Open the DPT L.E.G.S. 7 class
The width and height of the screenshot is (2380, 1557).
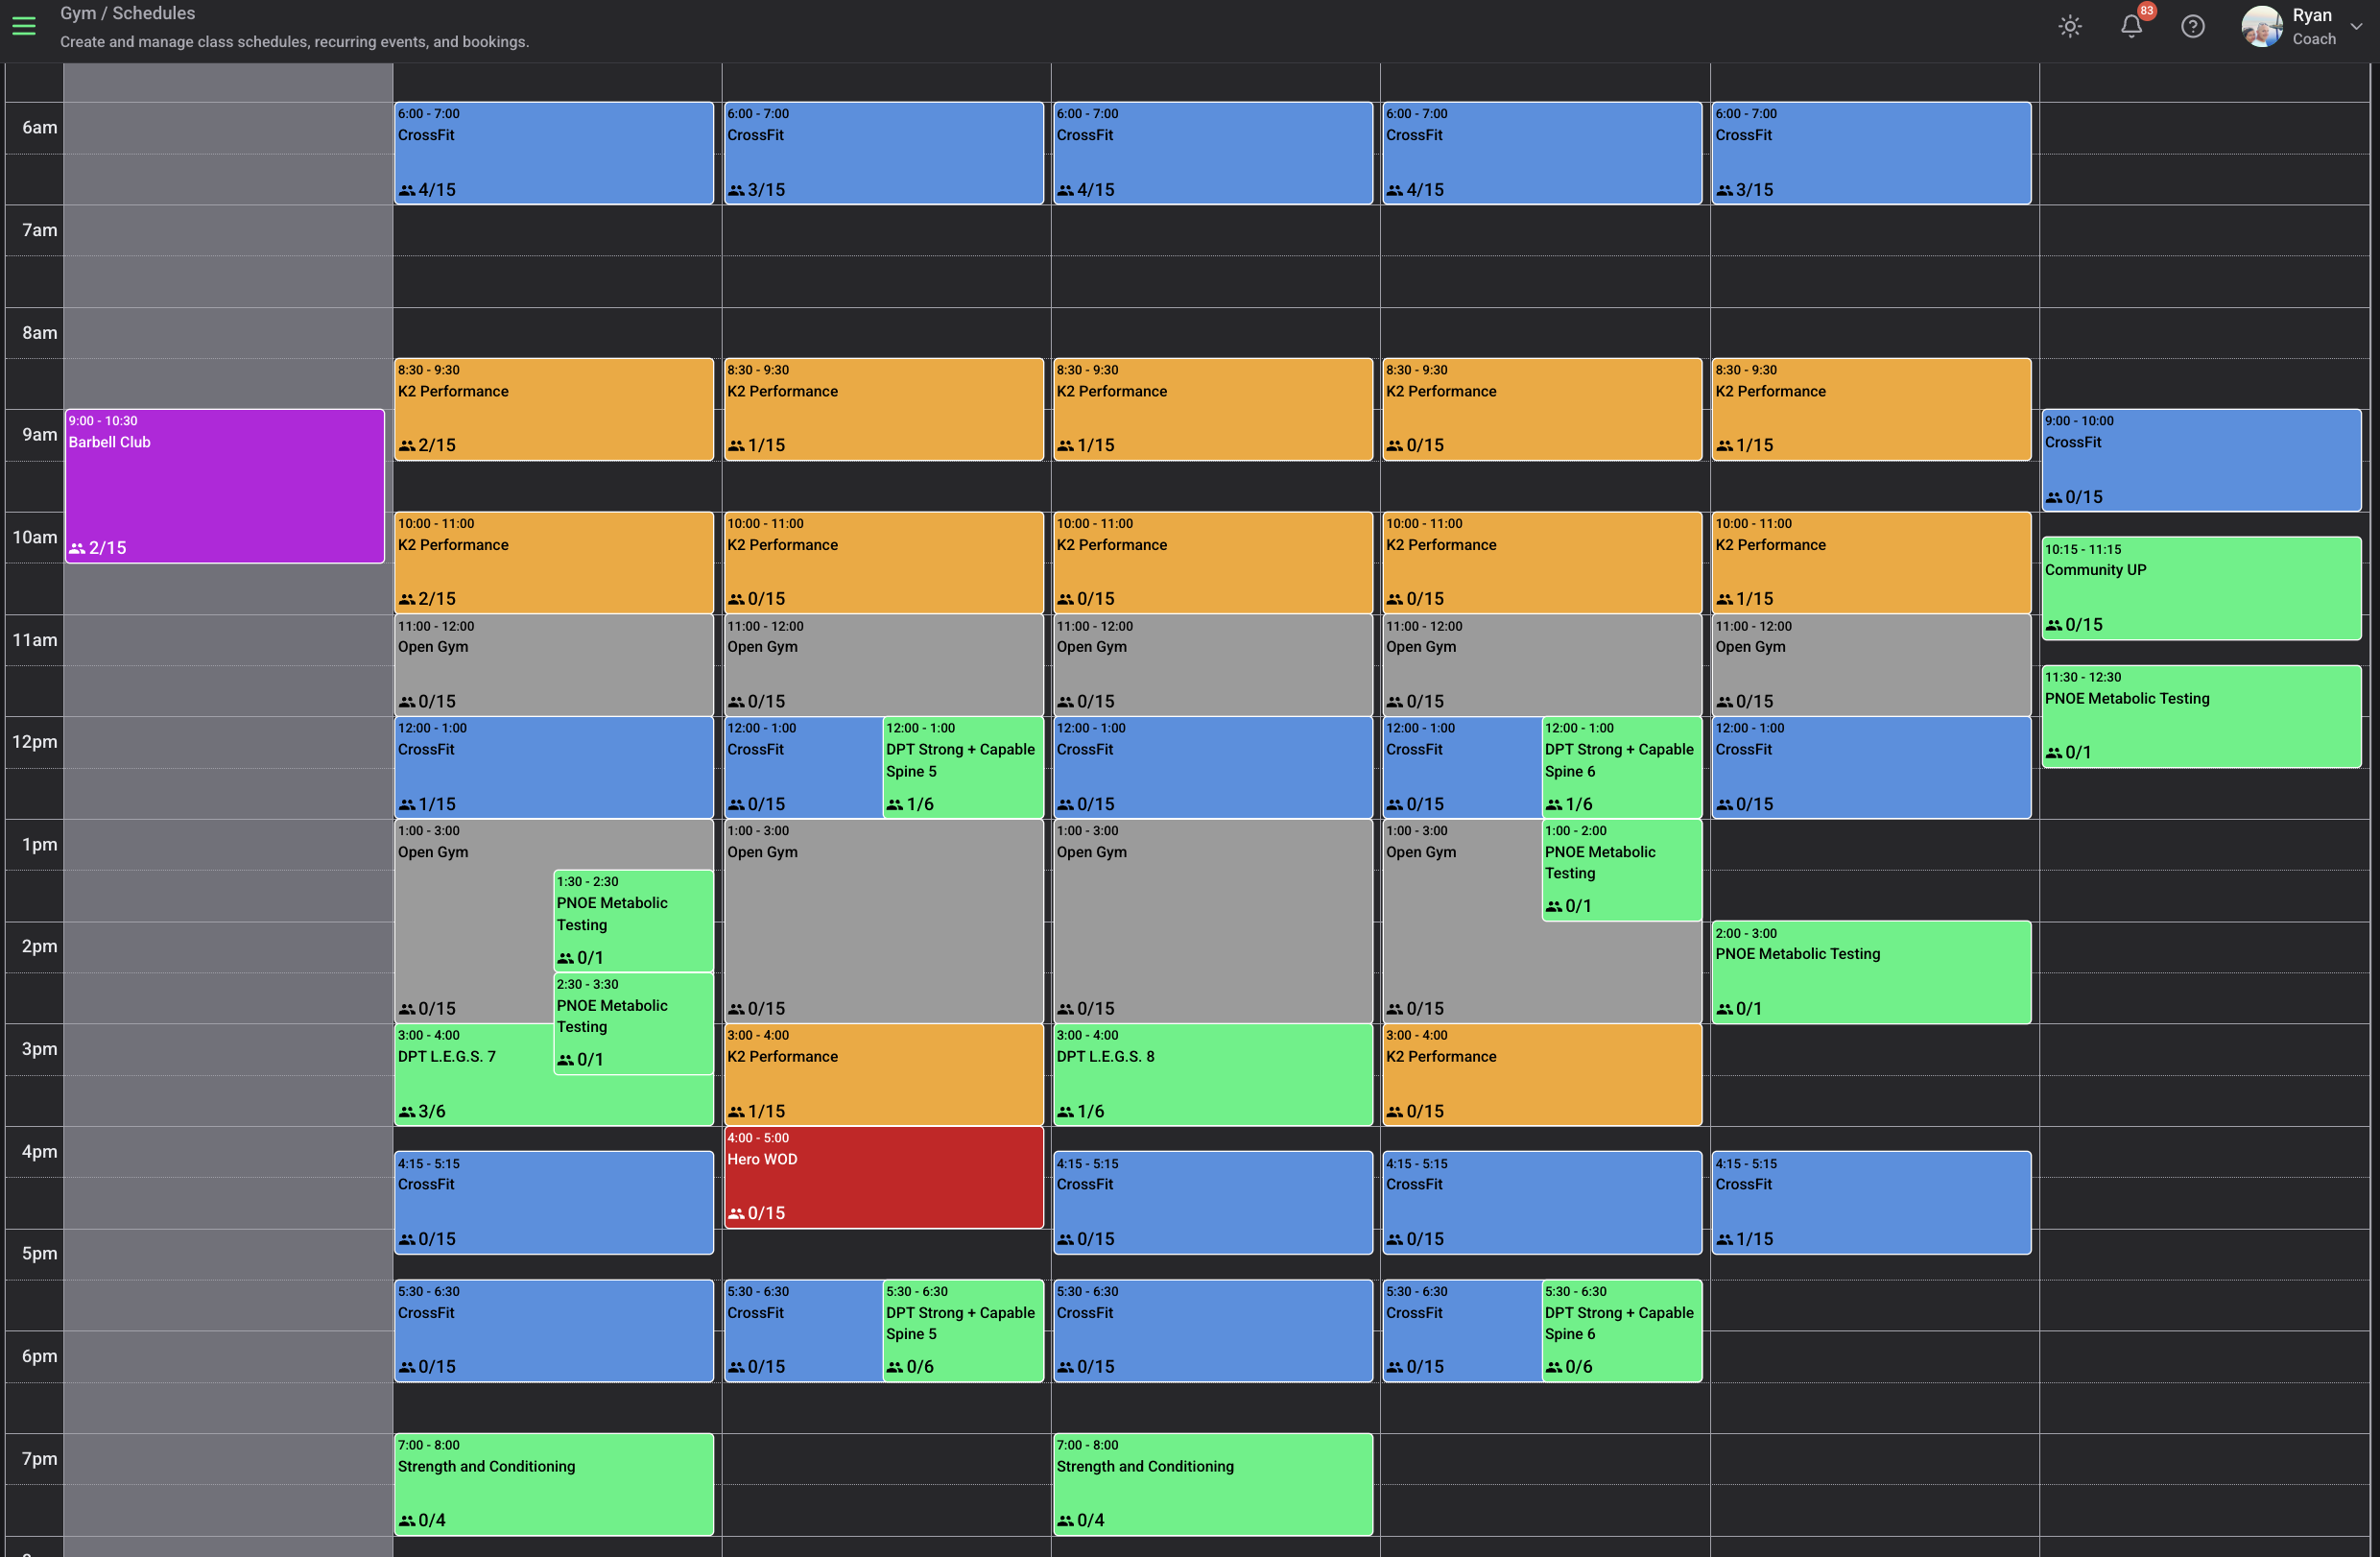(x=470, y=1075)
